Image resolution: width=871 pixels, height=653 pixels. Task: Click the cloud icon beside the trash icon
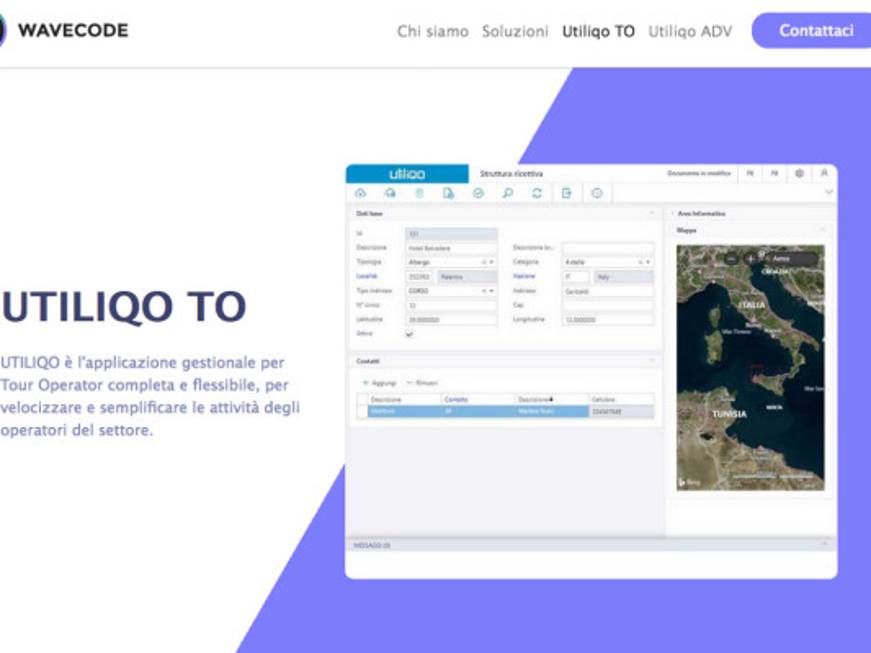point(390,193)
